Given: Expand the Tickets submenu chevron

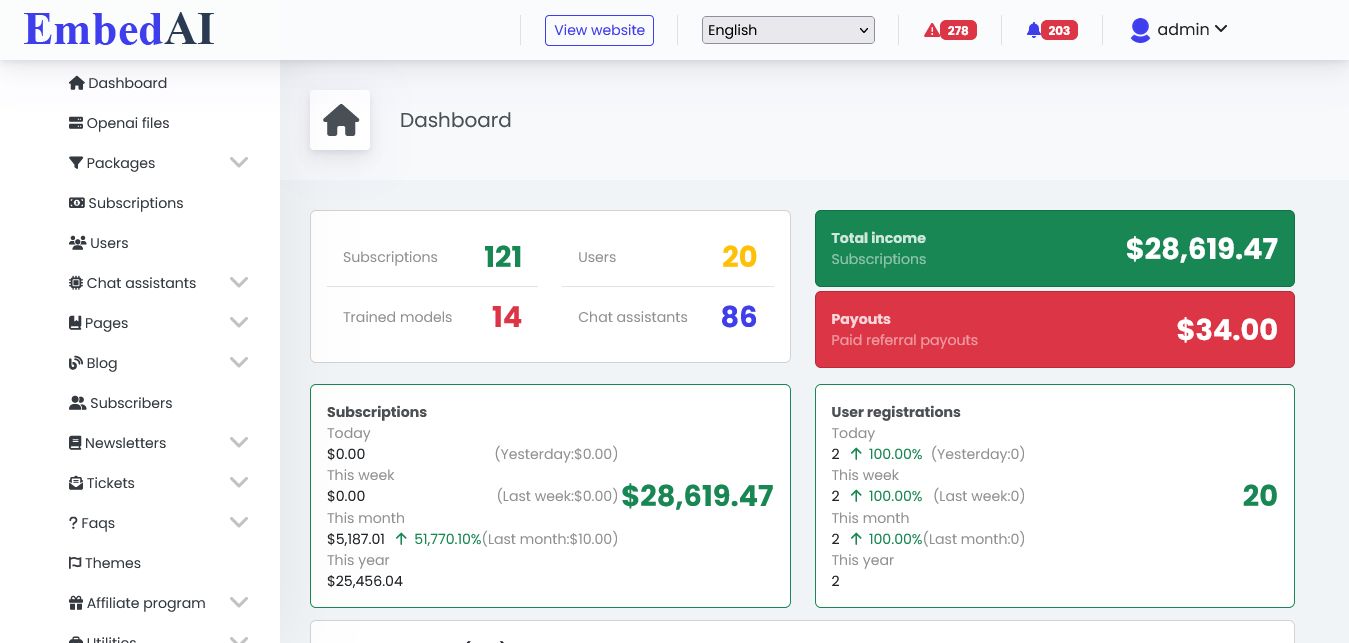Looking at the screenshot, I should point(238,482).
